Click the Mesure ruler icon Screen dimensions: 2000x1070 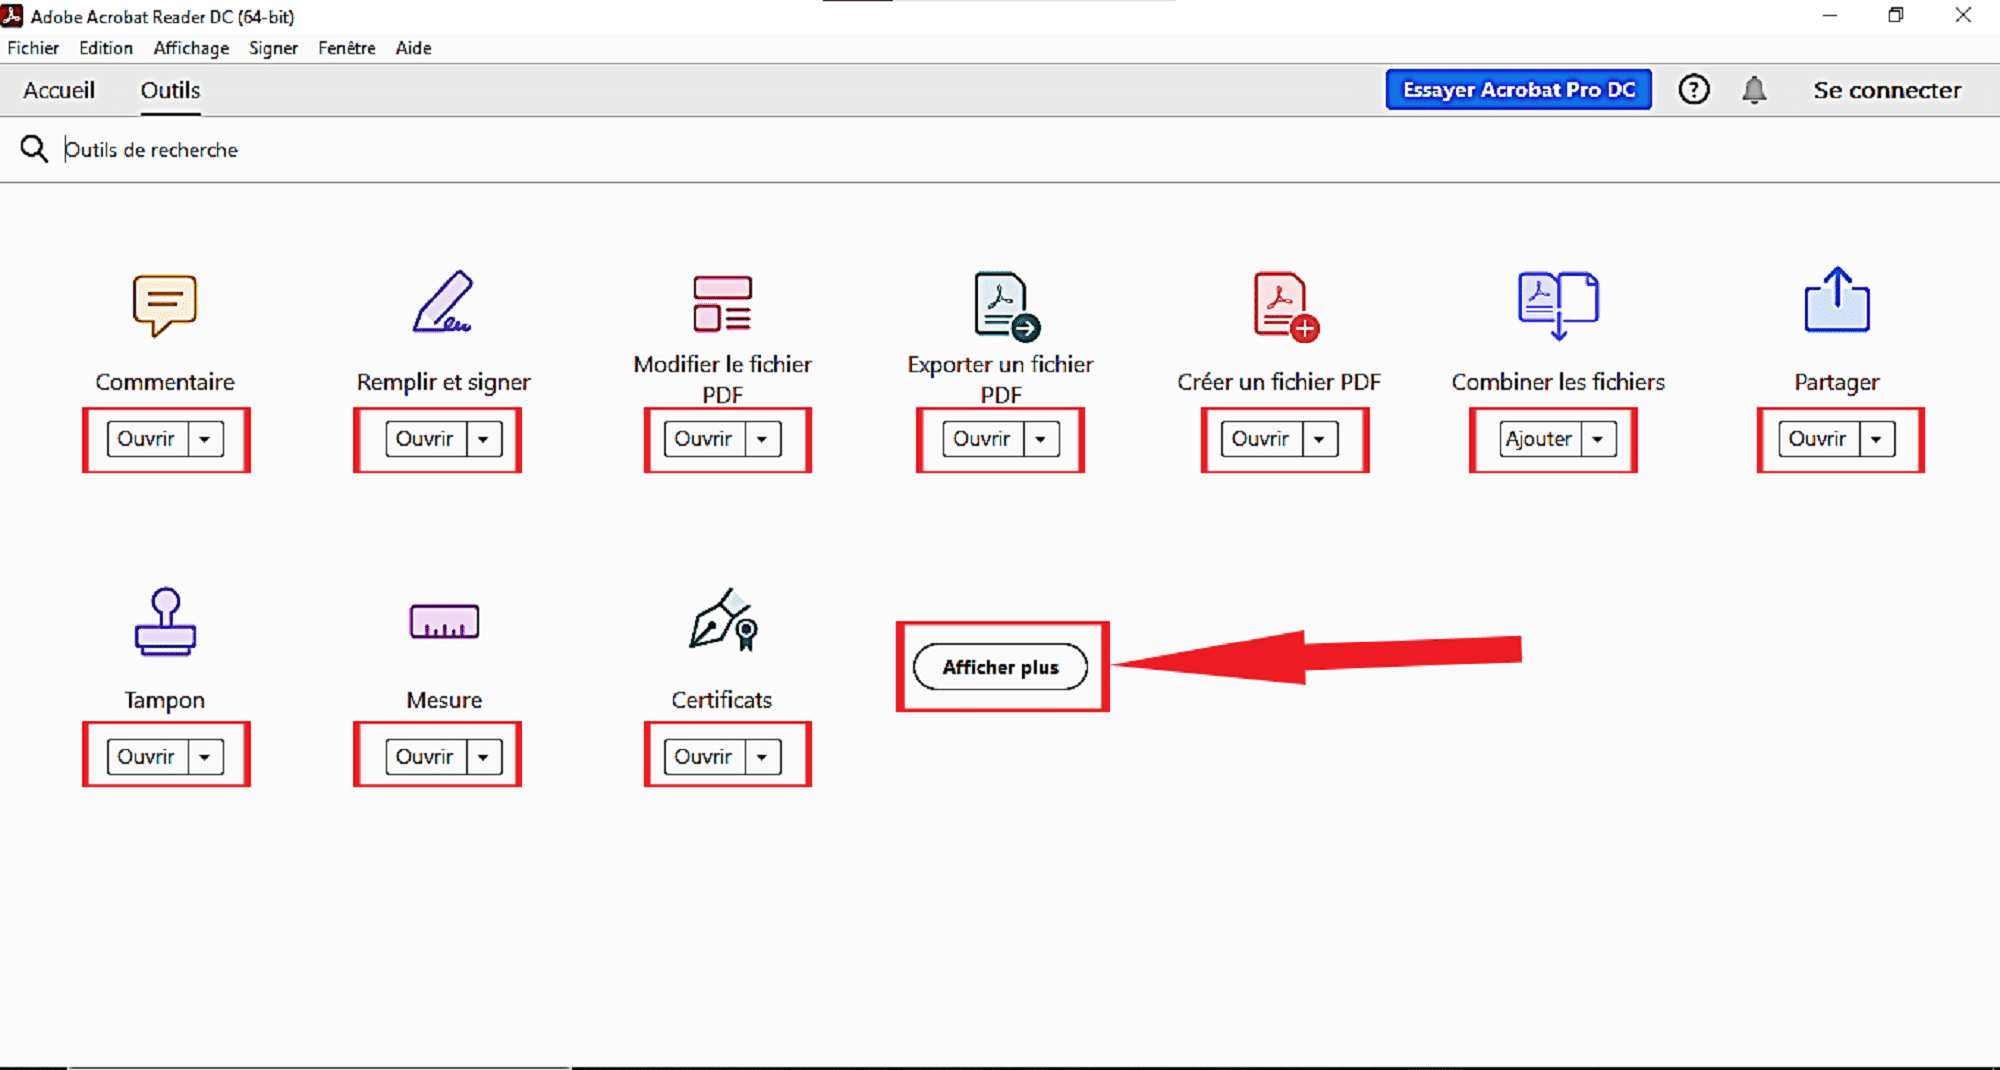click(x=444, y=621)
